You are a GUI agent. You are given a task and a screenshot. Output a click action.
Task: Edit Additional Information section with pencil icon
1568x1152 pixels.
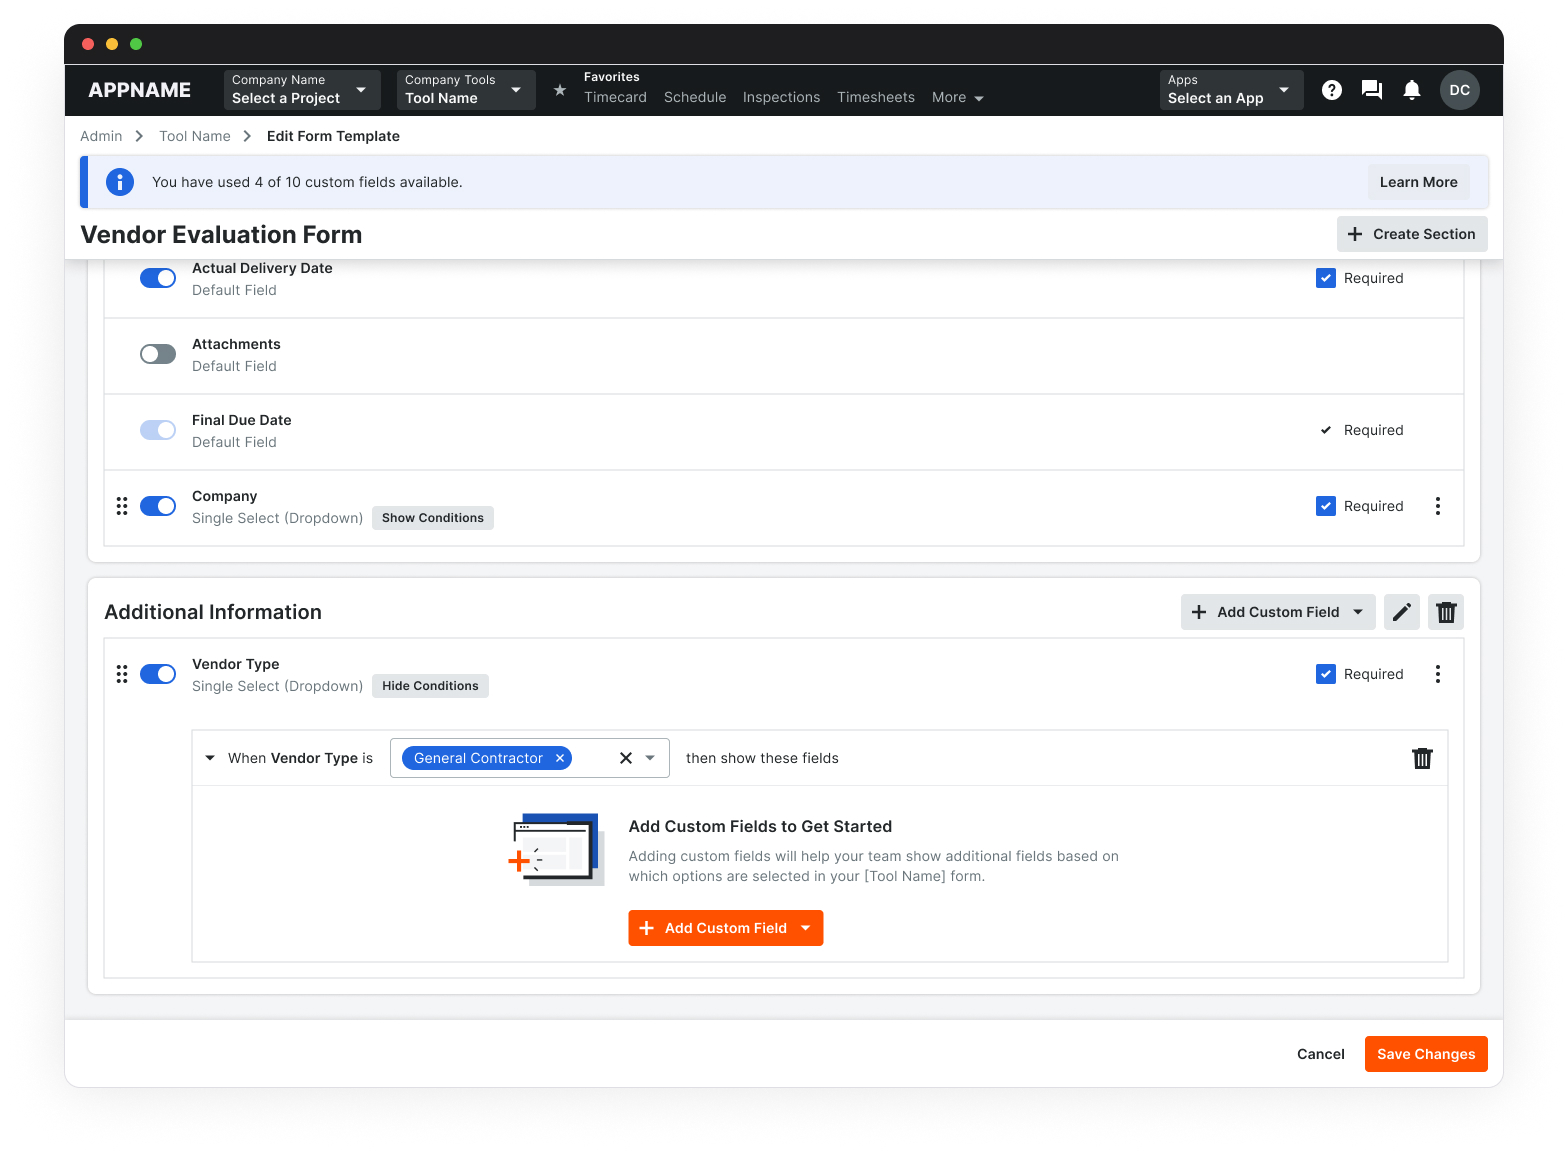click(1401, 612)
